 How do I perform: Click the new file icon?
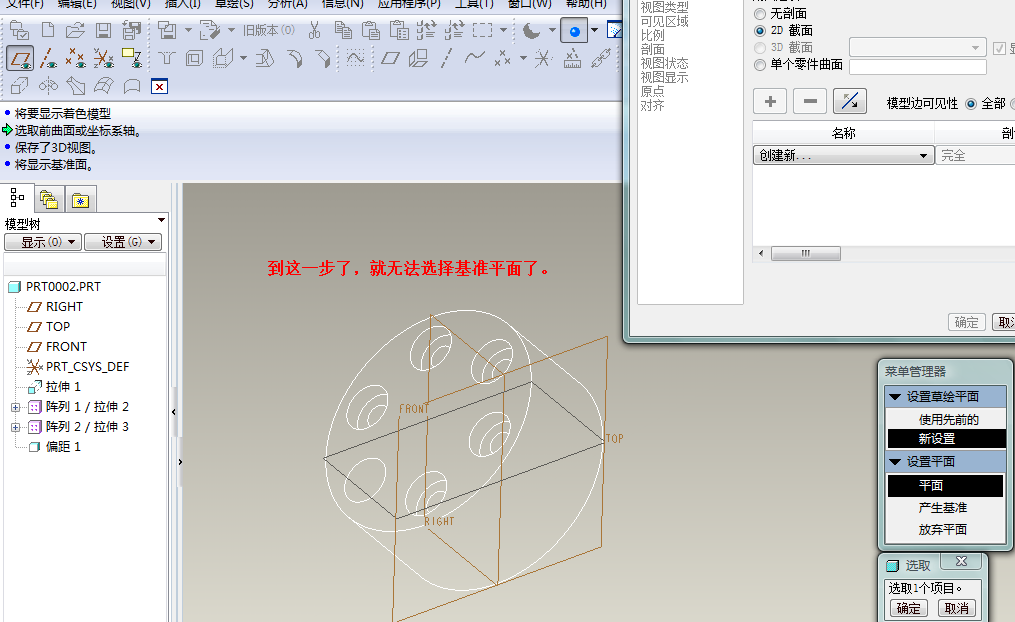(x=48, y=30)
